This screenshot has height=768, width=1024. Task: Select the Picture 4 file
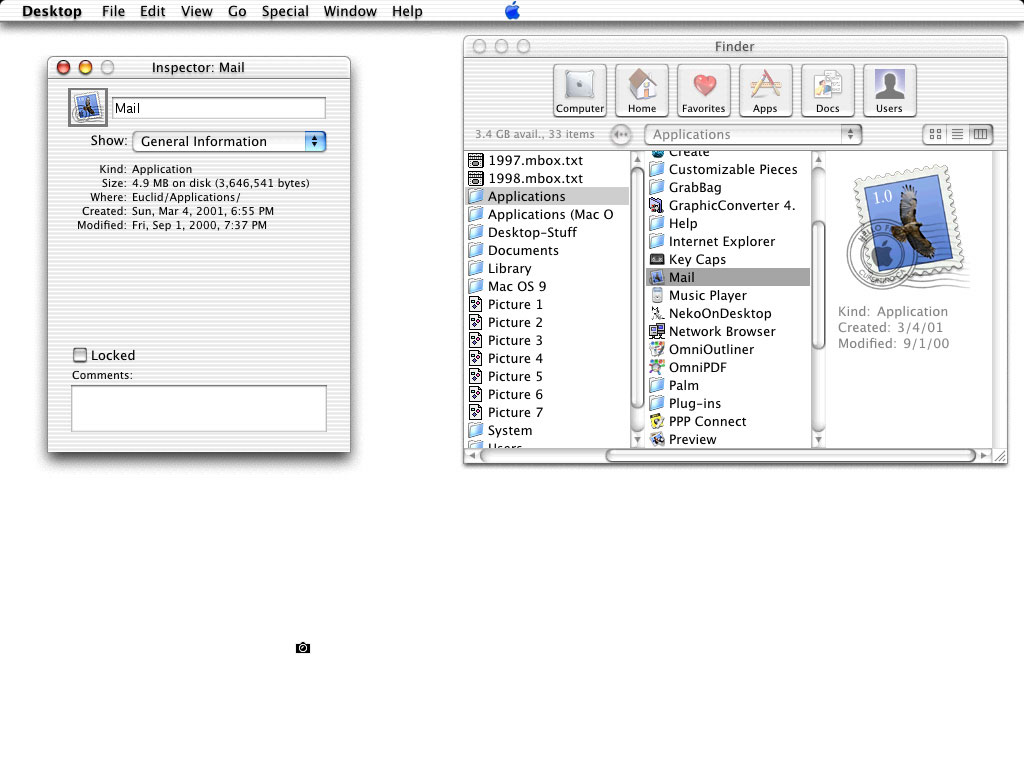click(547, 359)
